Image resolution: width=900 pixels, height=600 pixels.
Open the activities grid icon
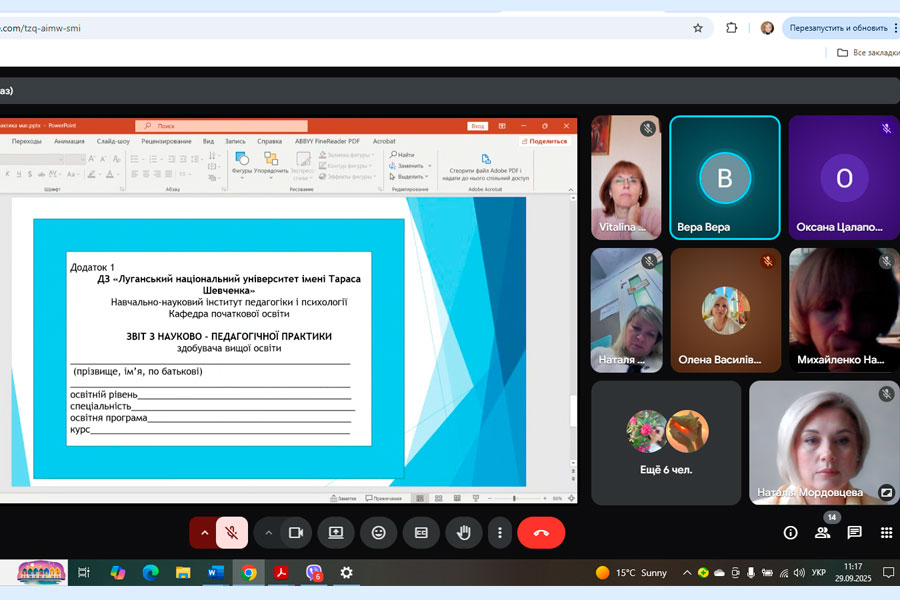886,533
